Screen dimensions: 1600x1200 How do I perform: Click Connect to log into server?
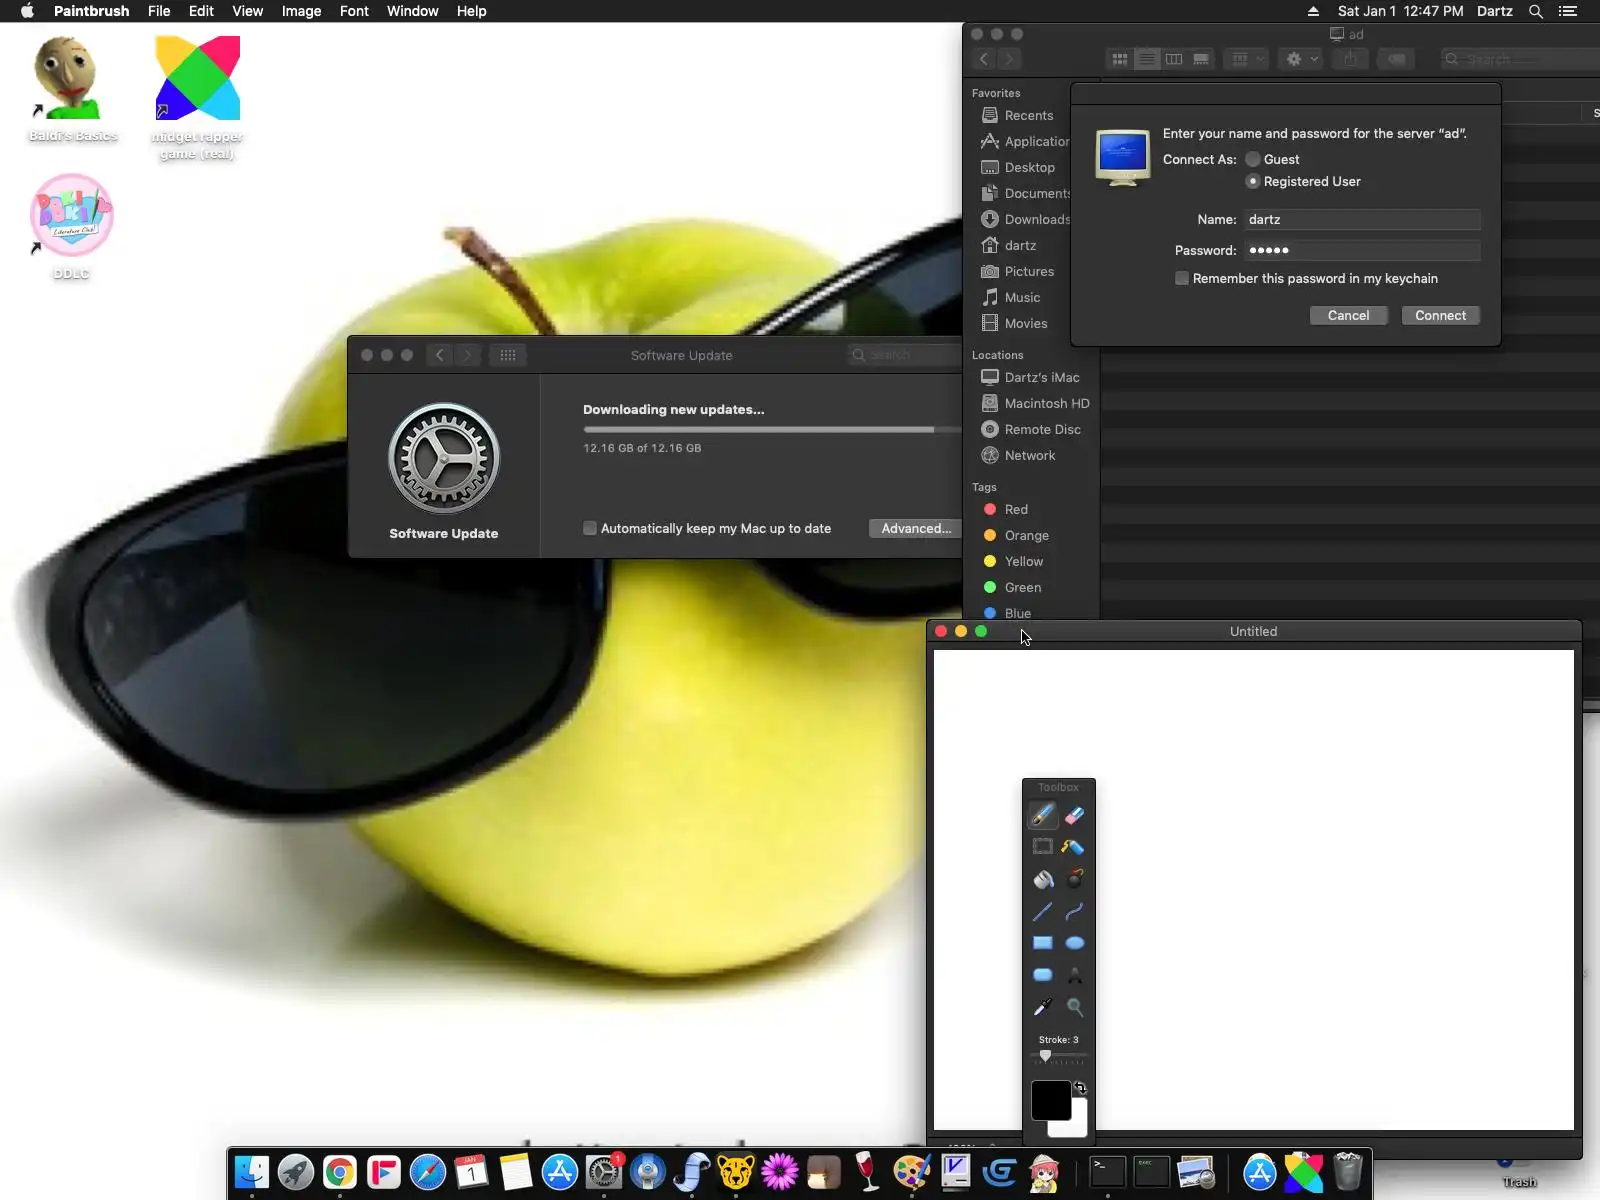click(1440, 315)
